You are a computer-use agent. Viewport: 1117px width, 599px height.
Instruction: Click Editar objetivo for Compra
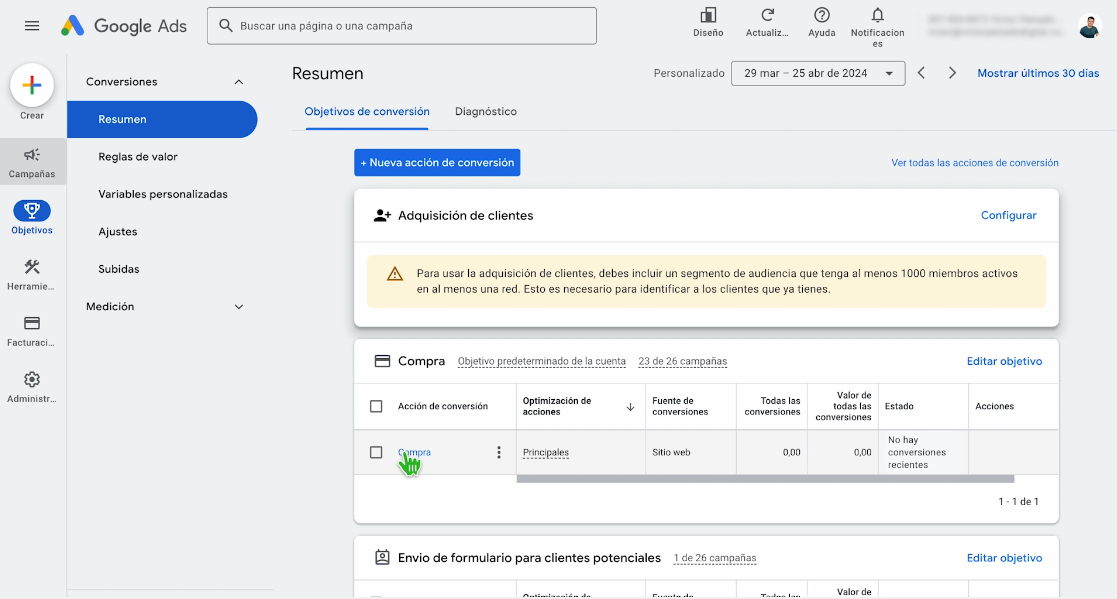tap(1004, 361)
